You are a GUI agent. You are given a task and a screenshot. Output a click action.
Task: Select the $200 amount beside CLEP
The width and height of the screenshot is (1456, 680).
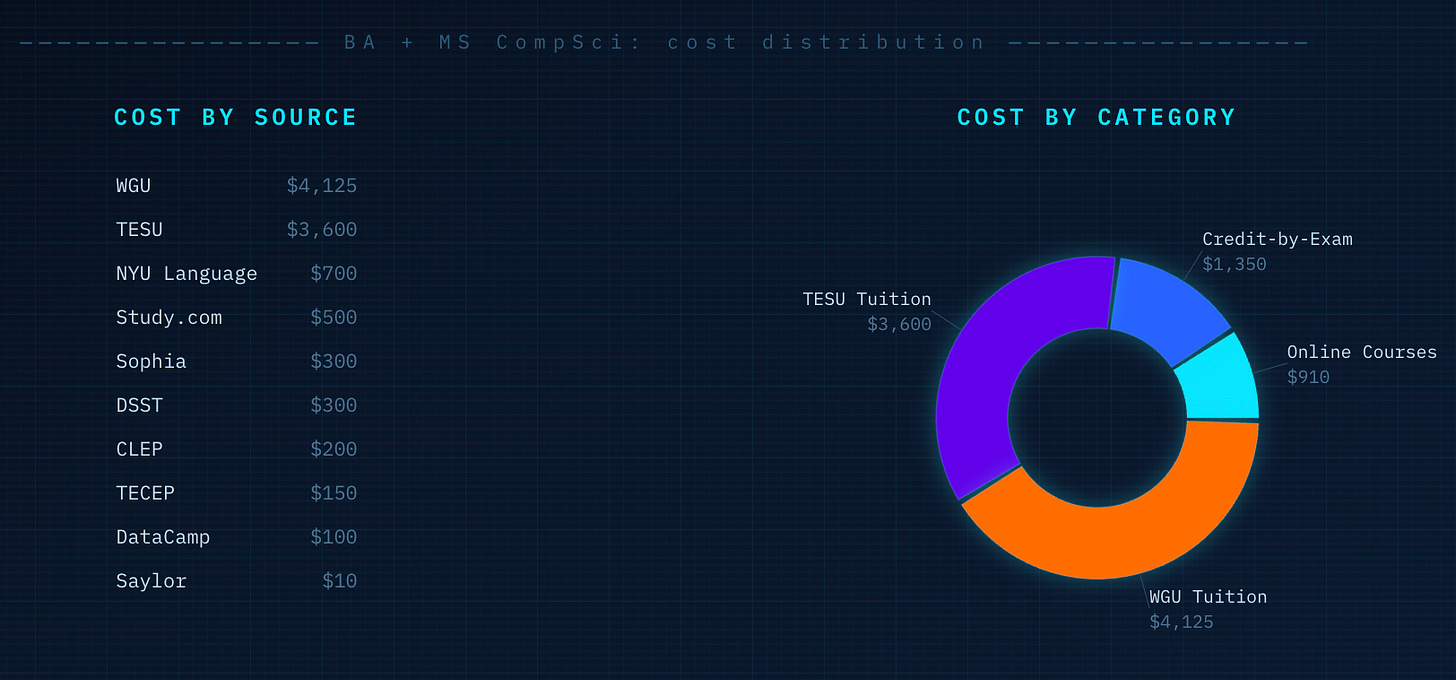(x=334, y=449)
